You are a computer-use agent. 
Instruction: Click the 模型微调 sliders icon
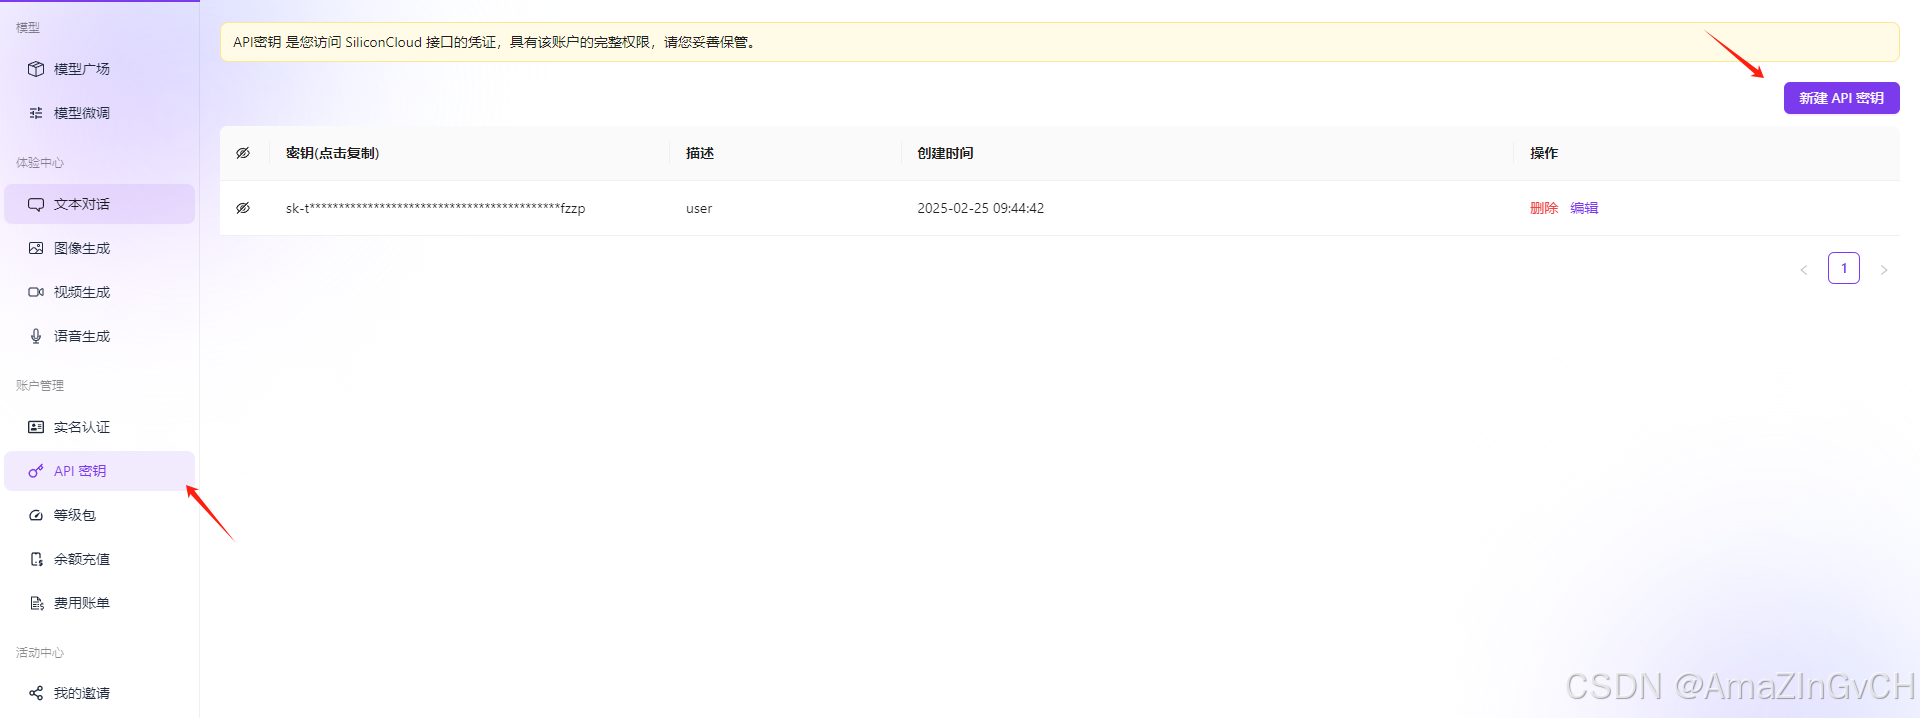coord(36,113)
